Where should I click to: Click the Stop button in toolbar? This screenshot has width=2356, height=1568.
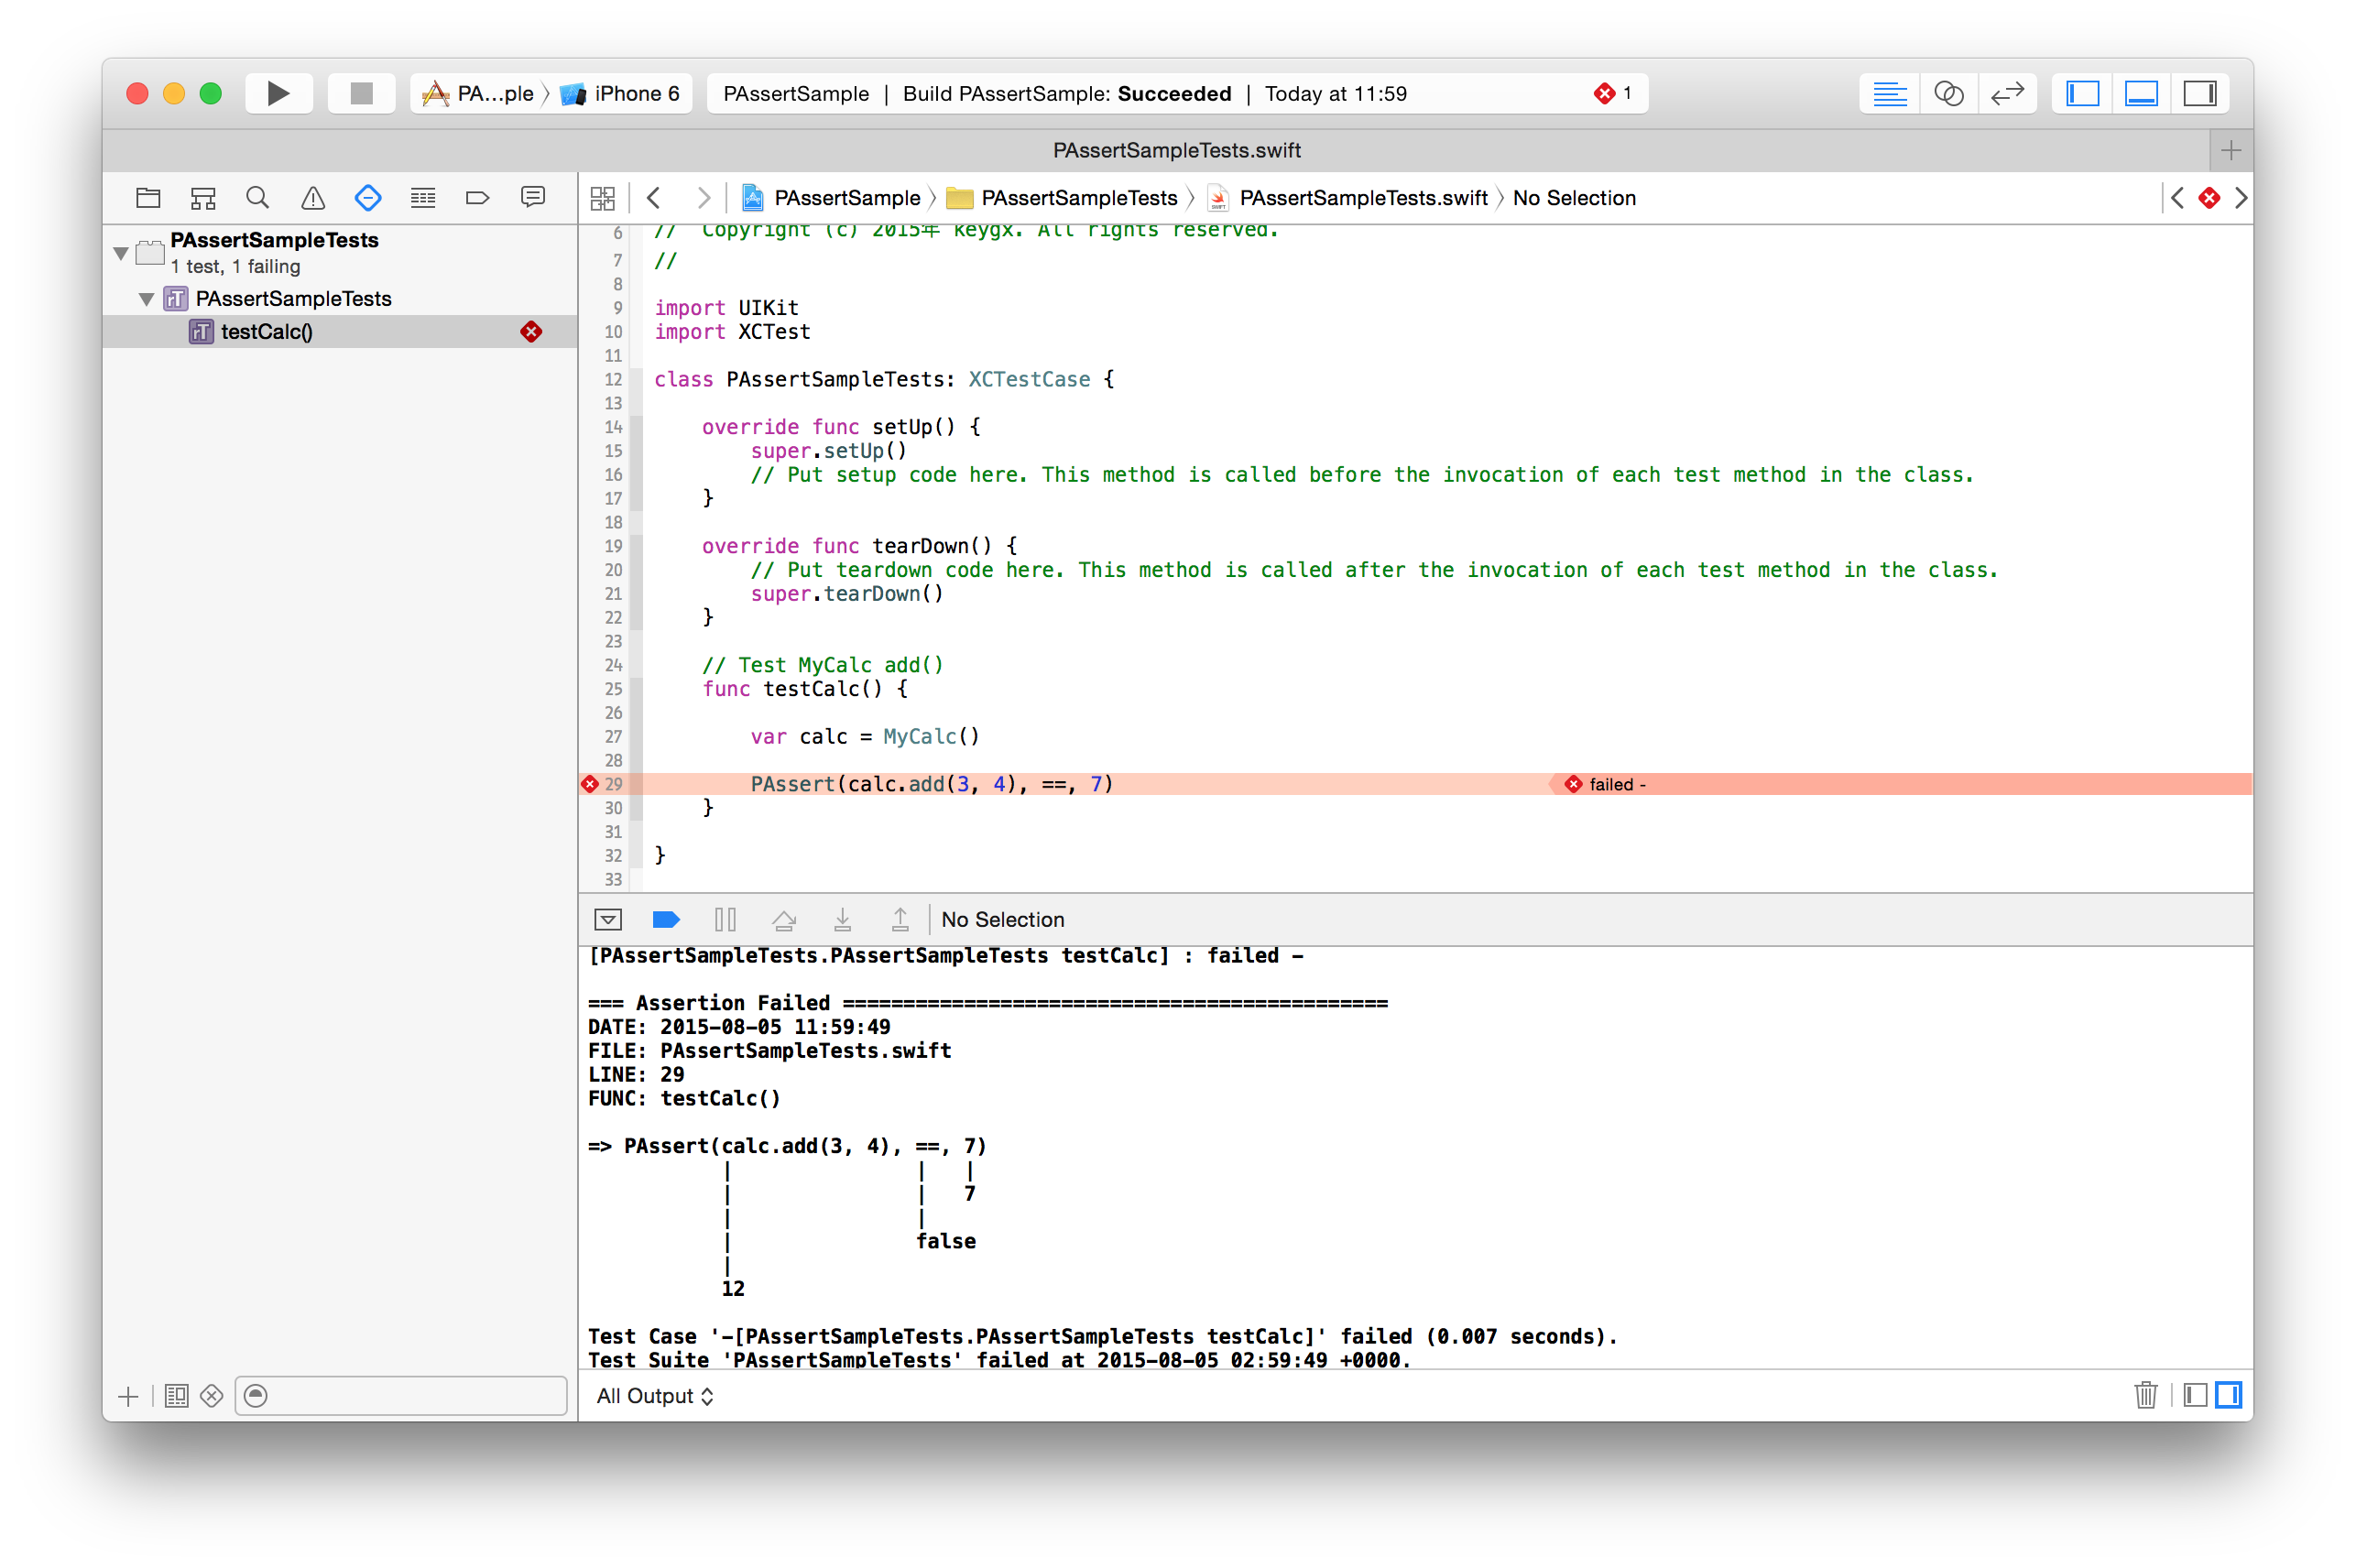[361, 94]
